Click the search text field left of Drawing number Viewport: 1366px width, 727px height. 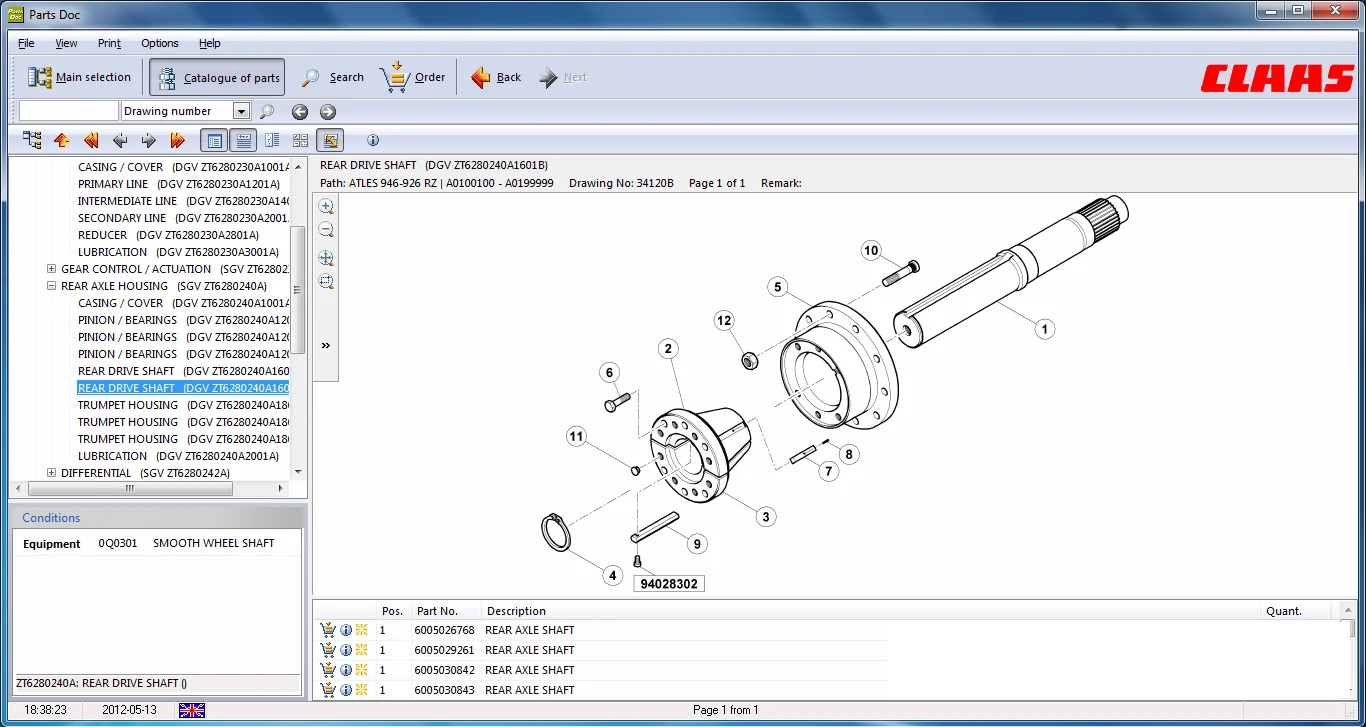pos(68,111)
